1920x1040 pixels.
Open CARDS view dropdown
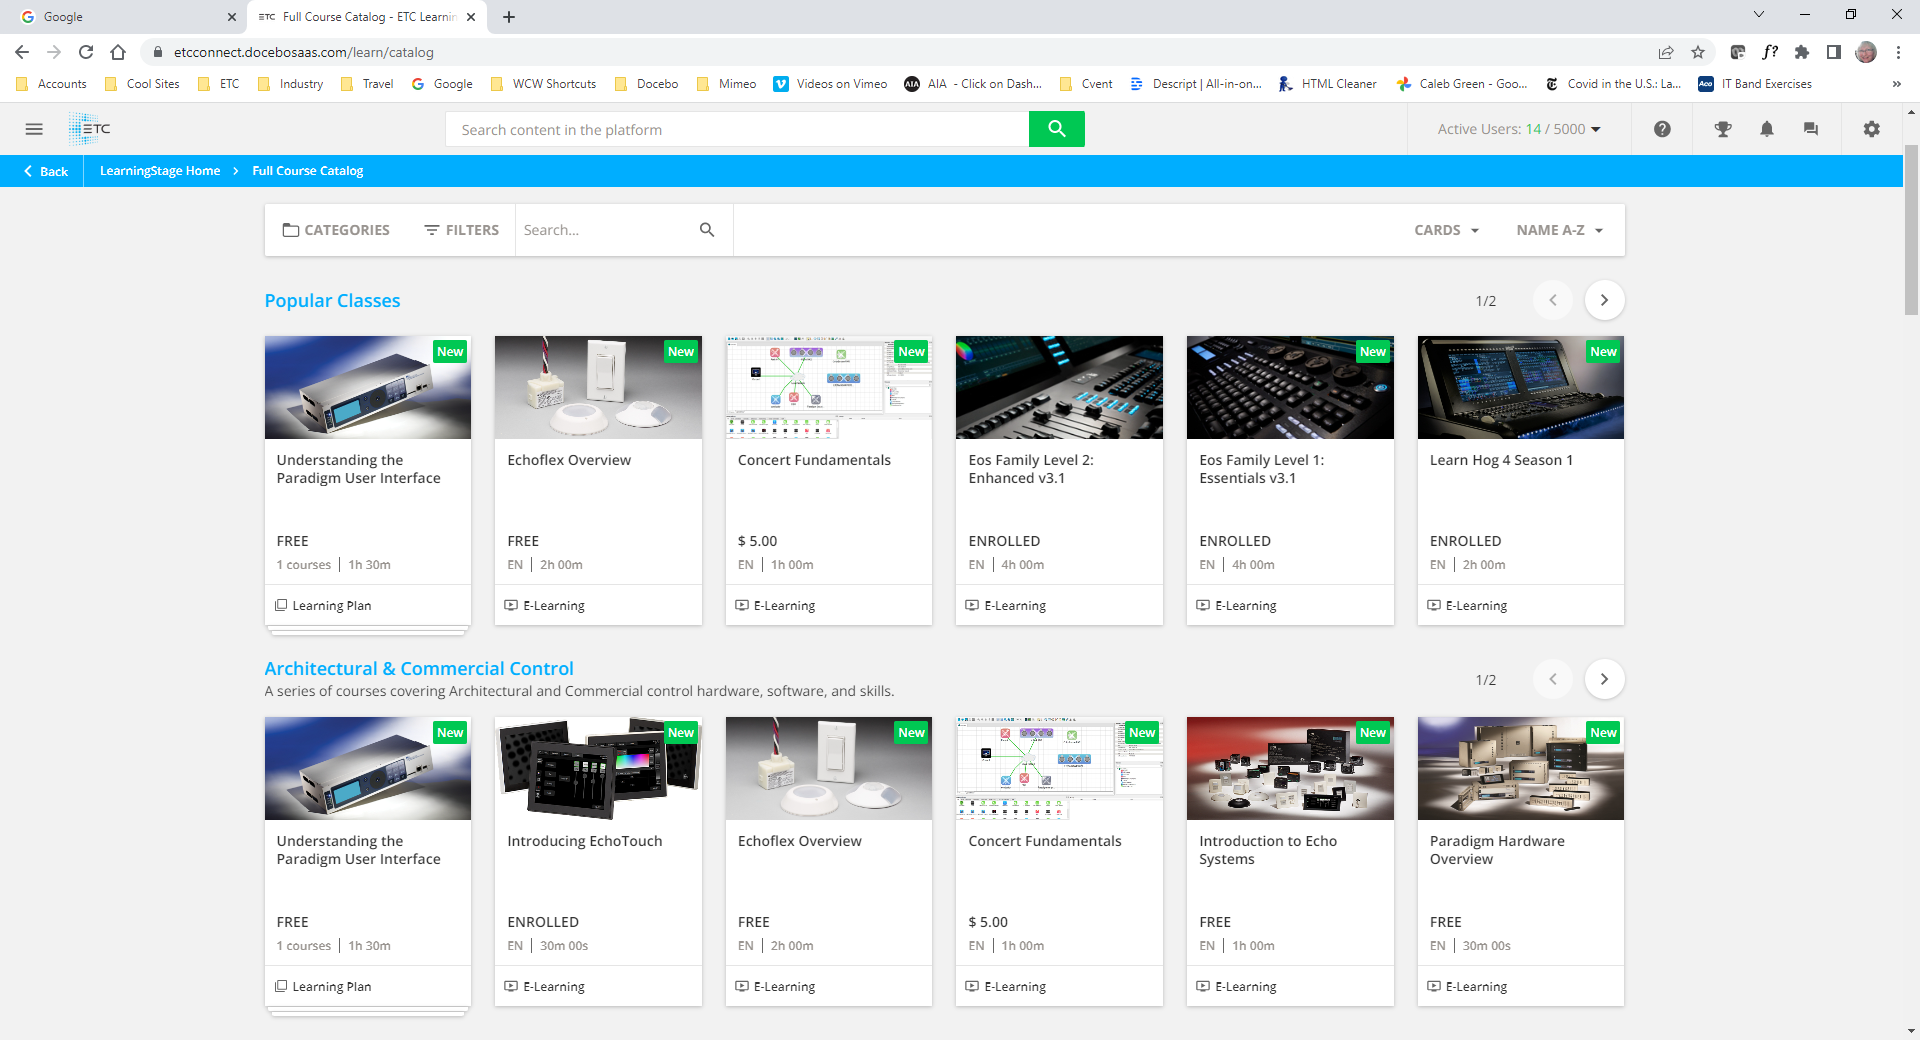point(1446,230)
